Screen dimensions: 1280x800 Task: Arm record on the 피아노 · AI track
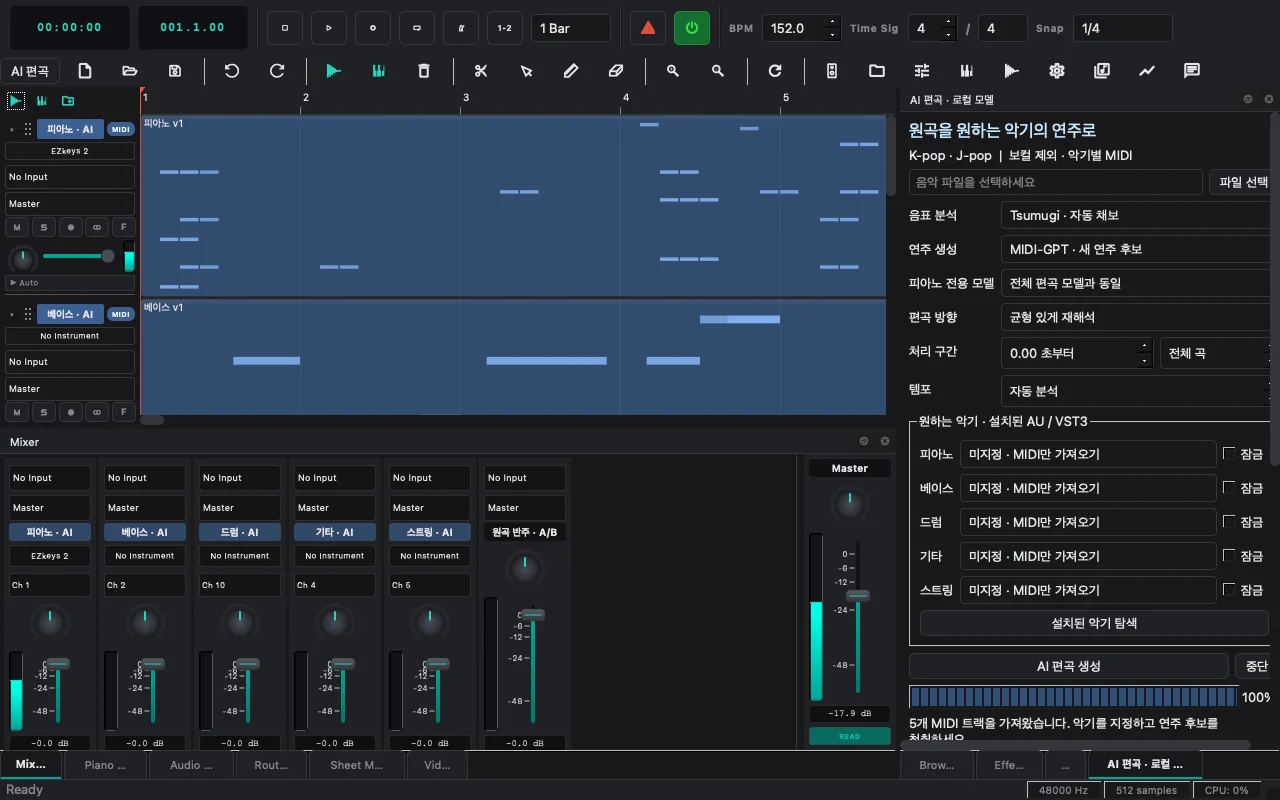(70, 227)
